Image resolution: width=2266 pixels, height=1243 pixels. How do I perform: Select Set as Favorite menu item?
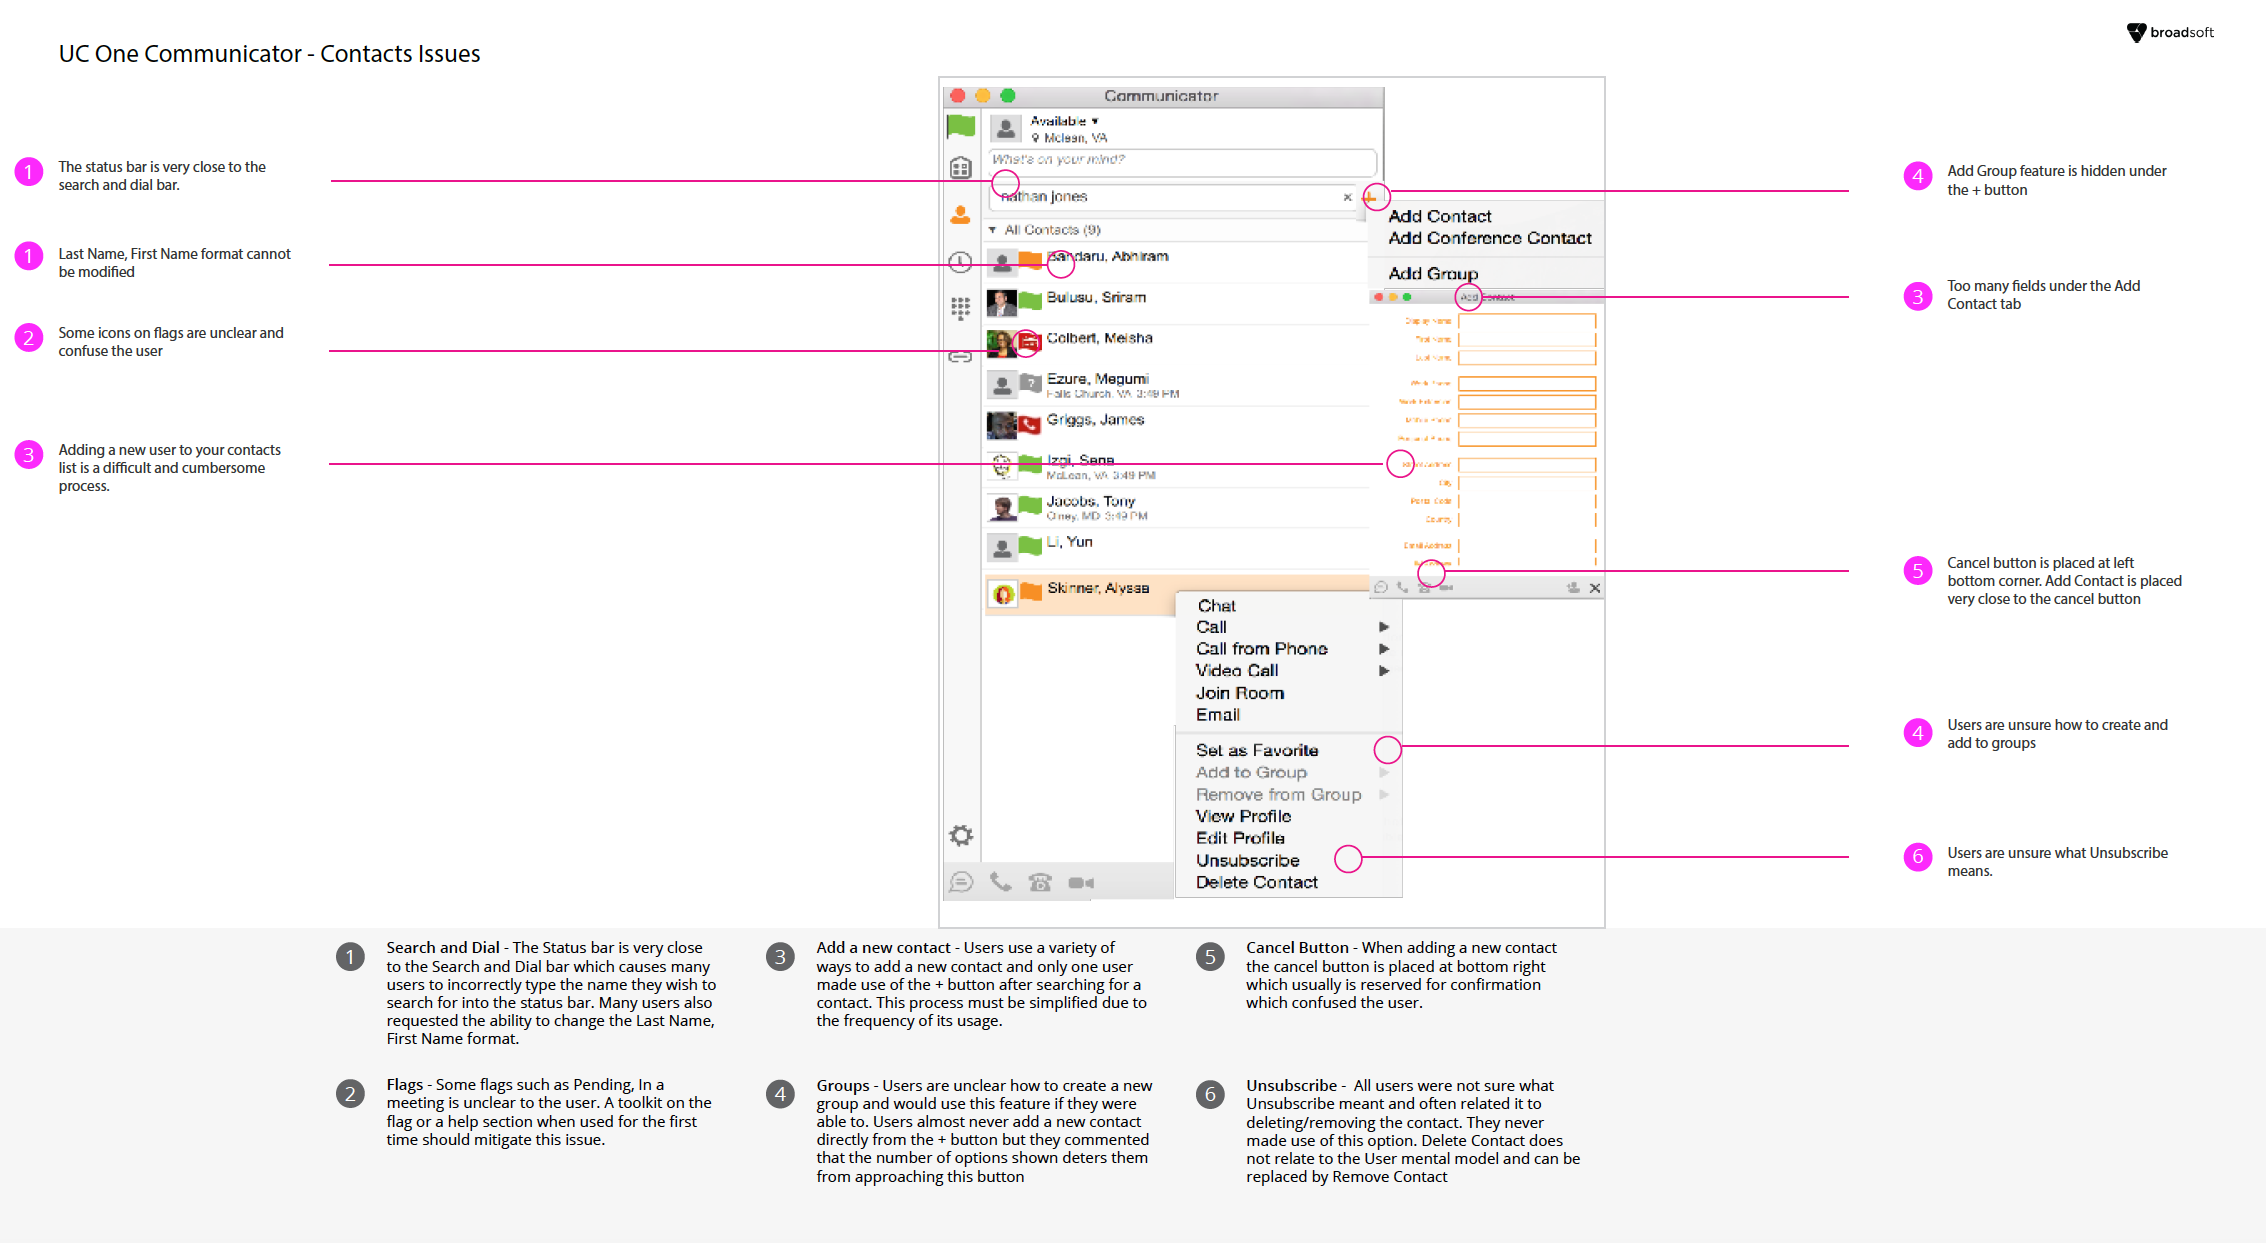click(1257, 750)
